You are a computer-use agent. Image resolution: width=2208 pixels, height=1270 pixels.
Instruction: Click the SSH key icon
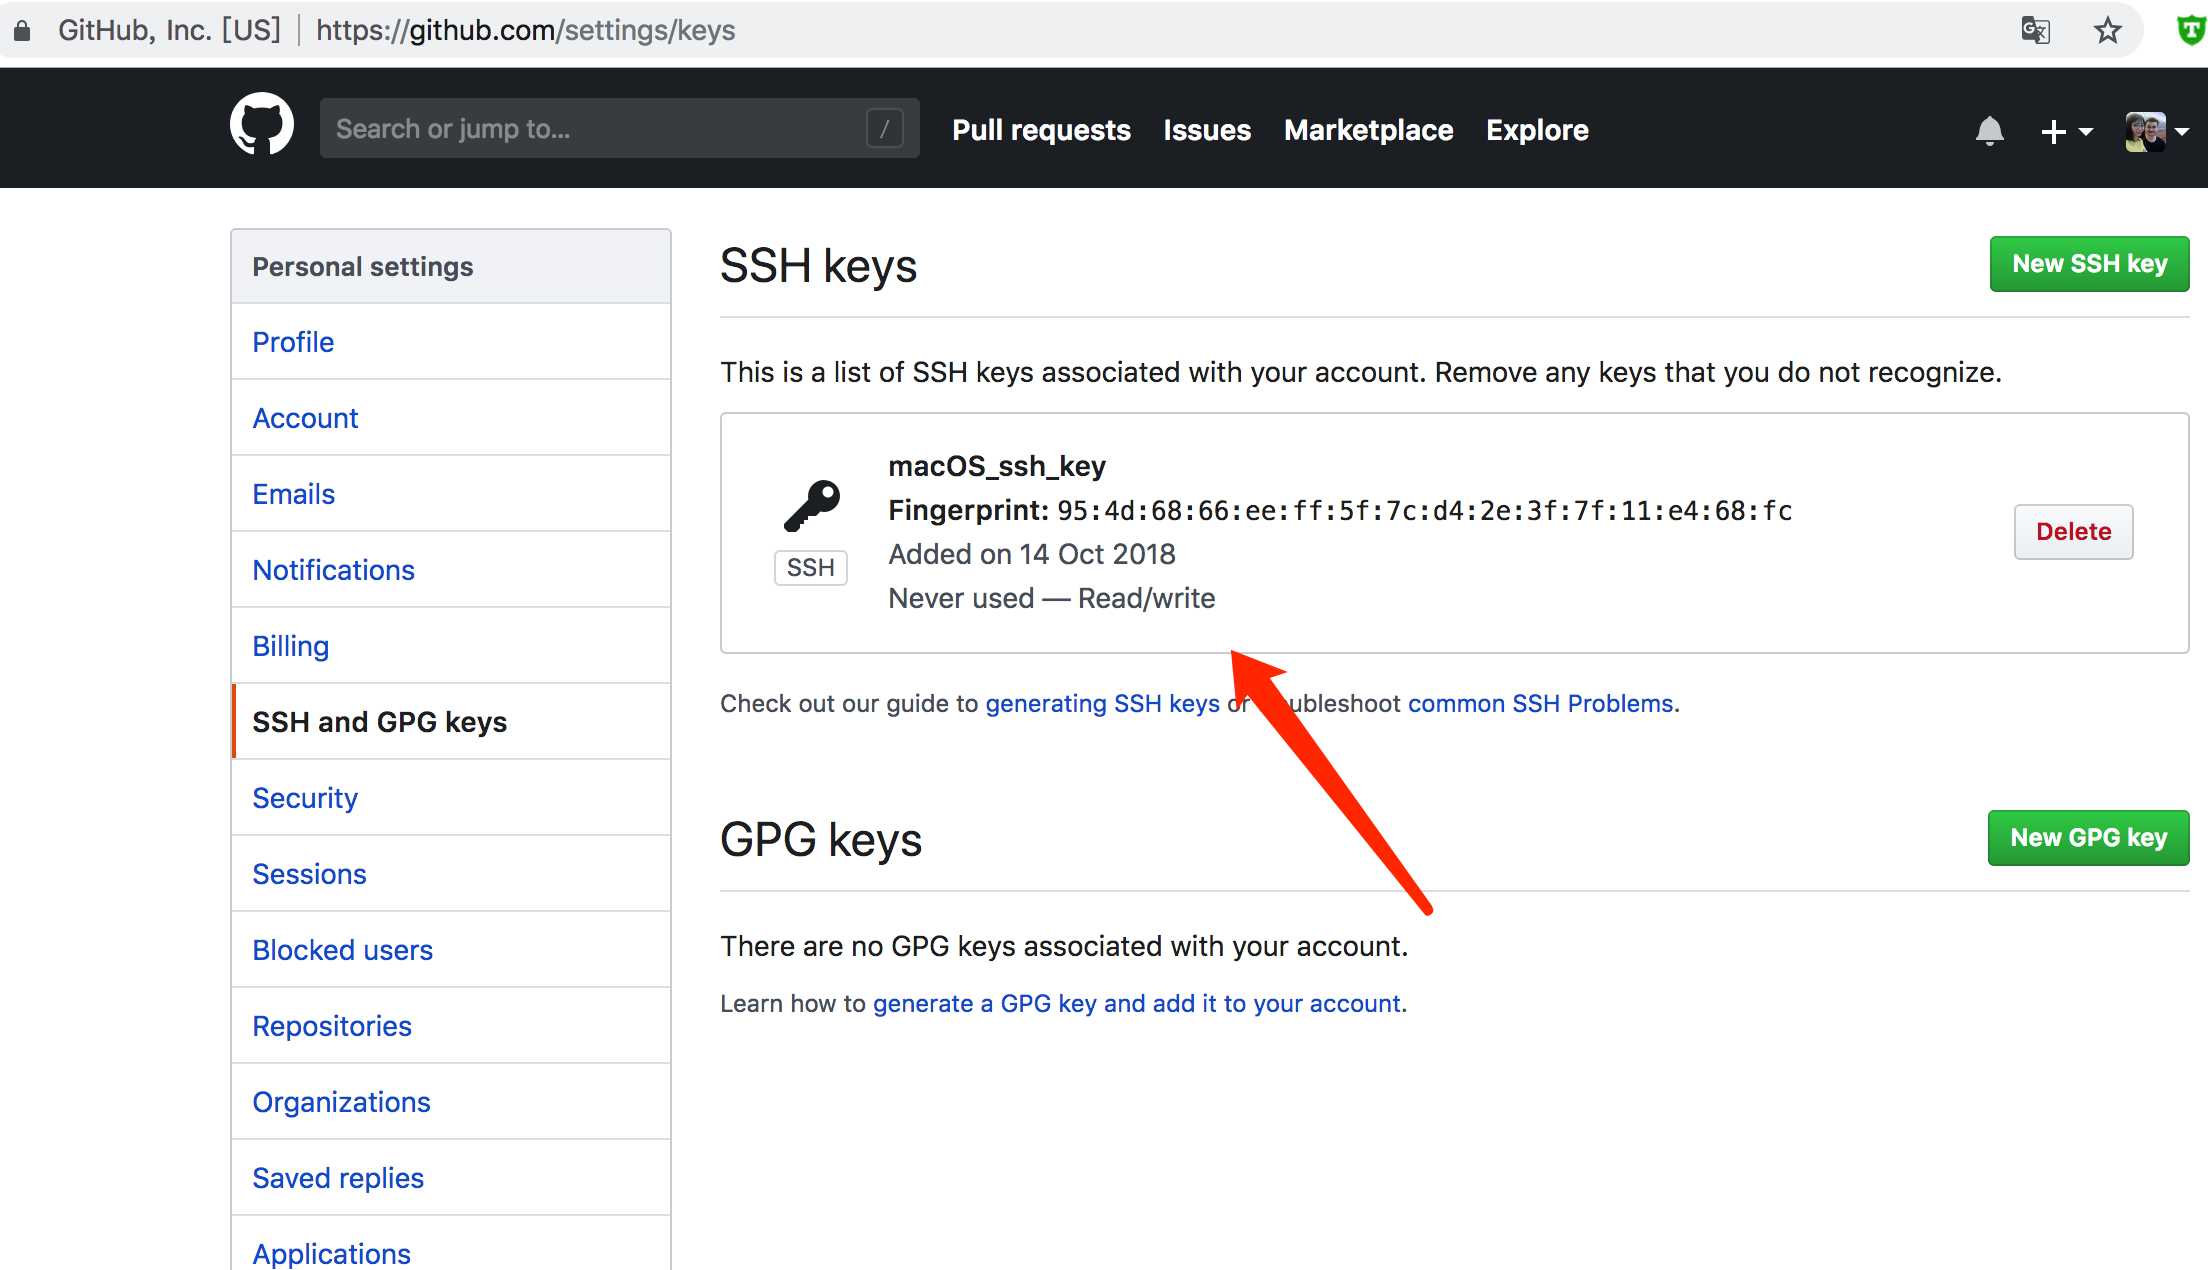[x=811, y=505]
